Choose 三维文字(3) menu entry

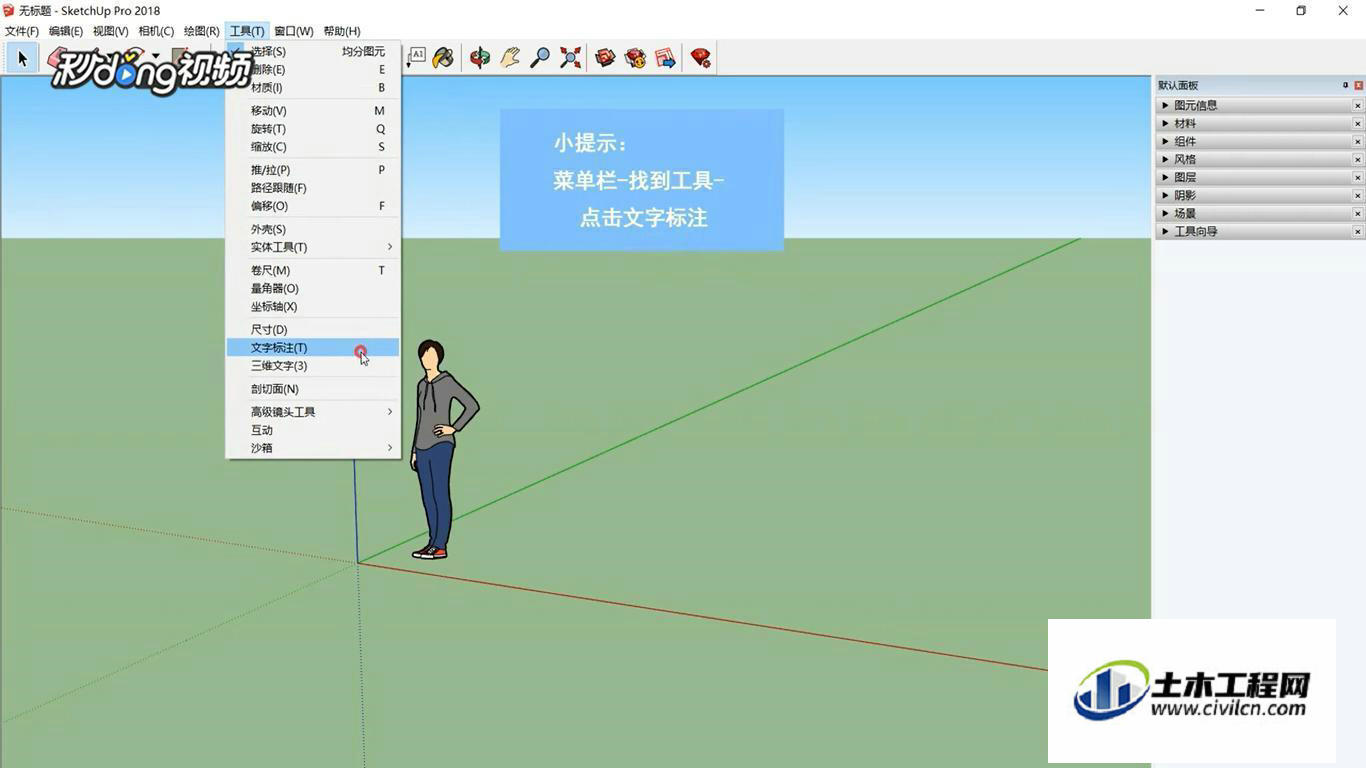[x=313, y=366]
